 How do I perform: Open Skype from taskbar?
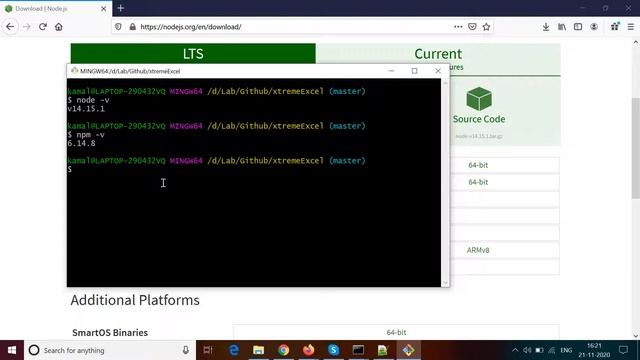click(x=333, y=350)
